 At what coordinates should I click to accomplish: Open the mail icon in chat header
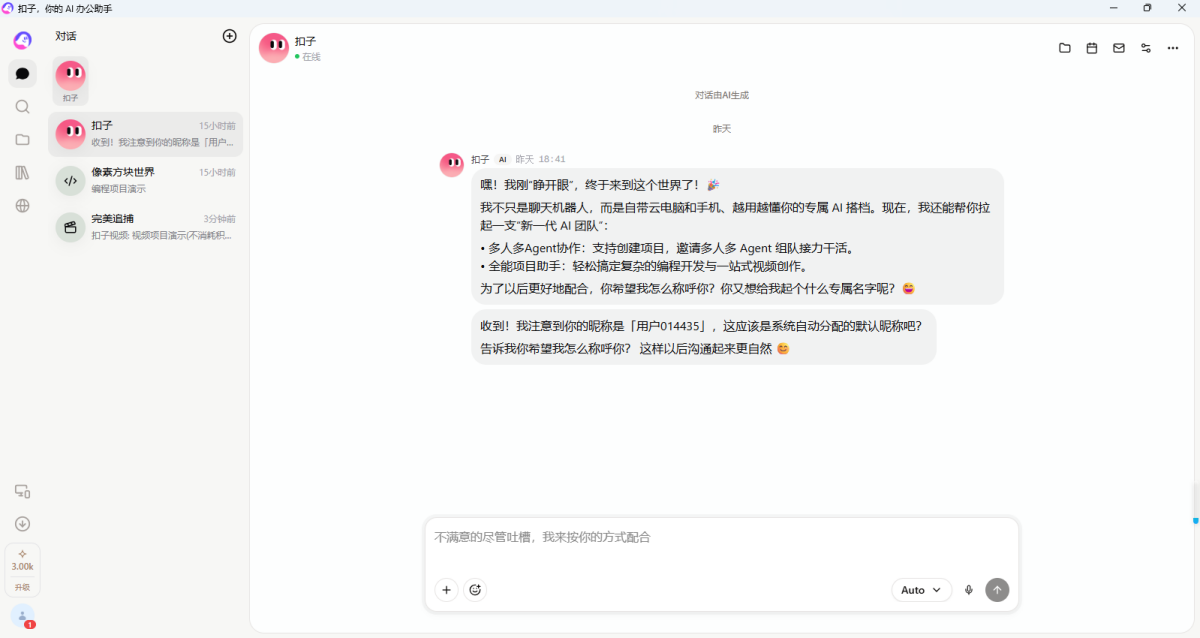1119,48
